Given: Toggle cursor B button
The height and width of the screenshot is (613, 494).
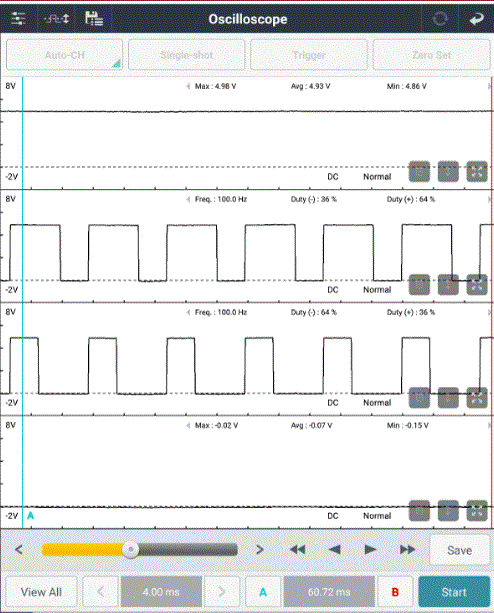Looking at the screenshot, I should (395, 592).
